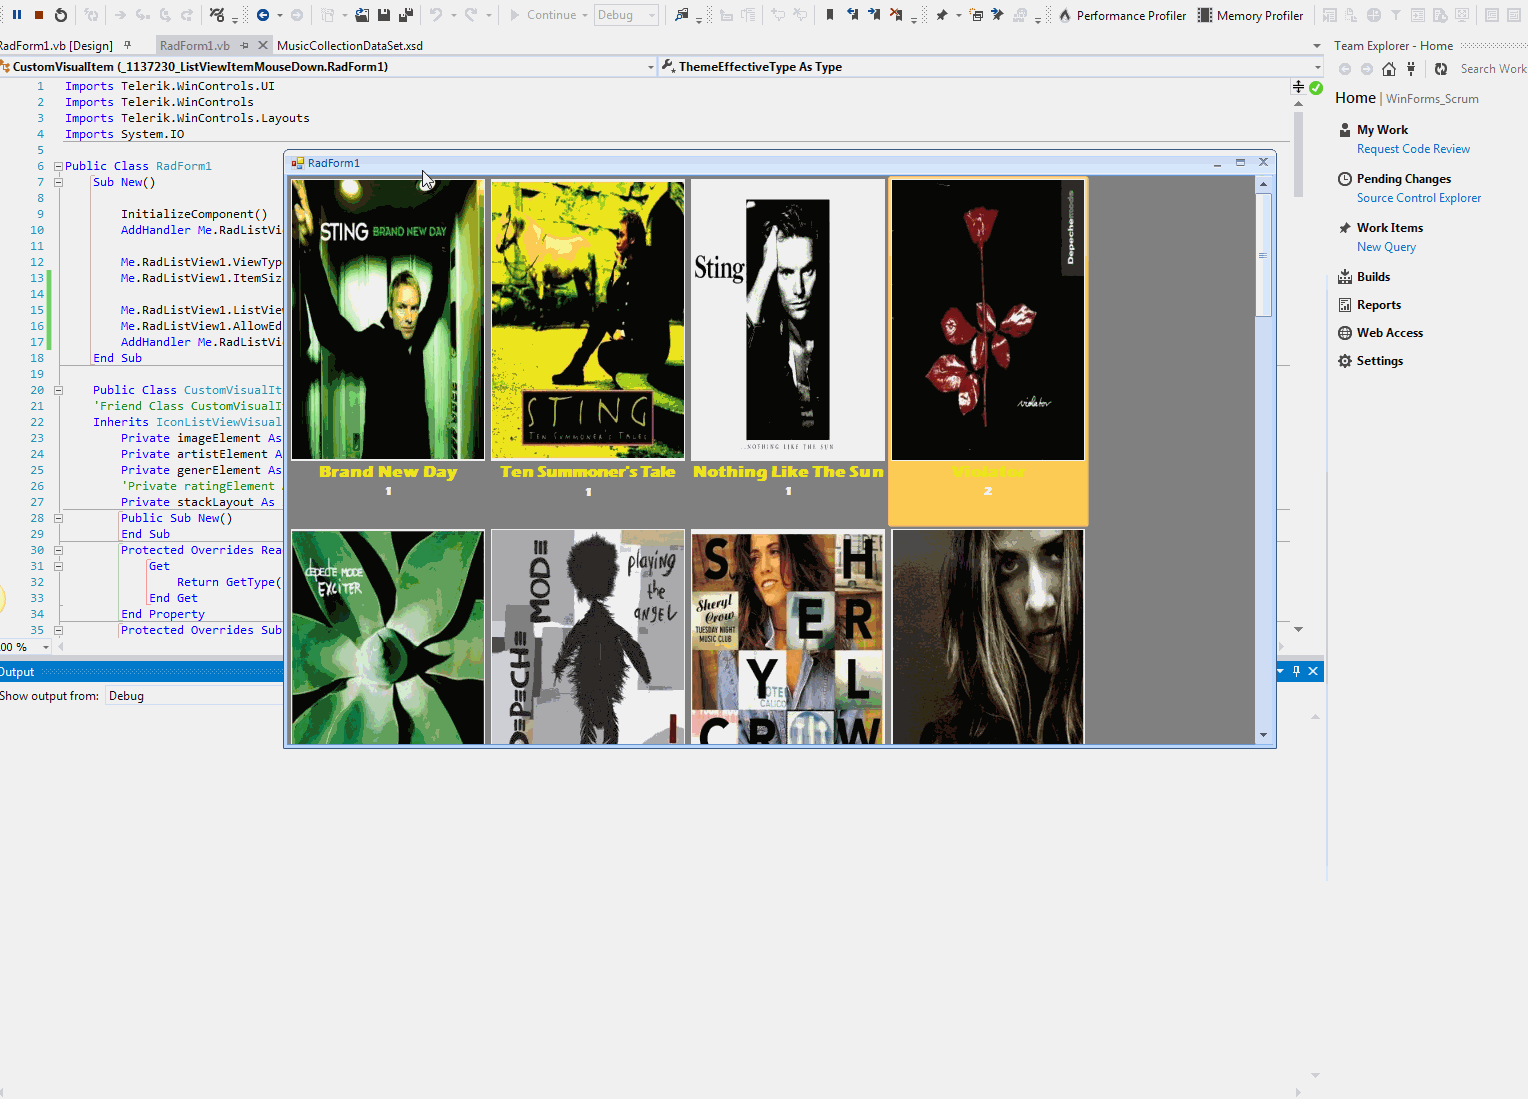The image size is (1528, 1099).
Task: Select the Ten Summoner's Tale album cover
Action: (x=588, y=320)
